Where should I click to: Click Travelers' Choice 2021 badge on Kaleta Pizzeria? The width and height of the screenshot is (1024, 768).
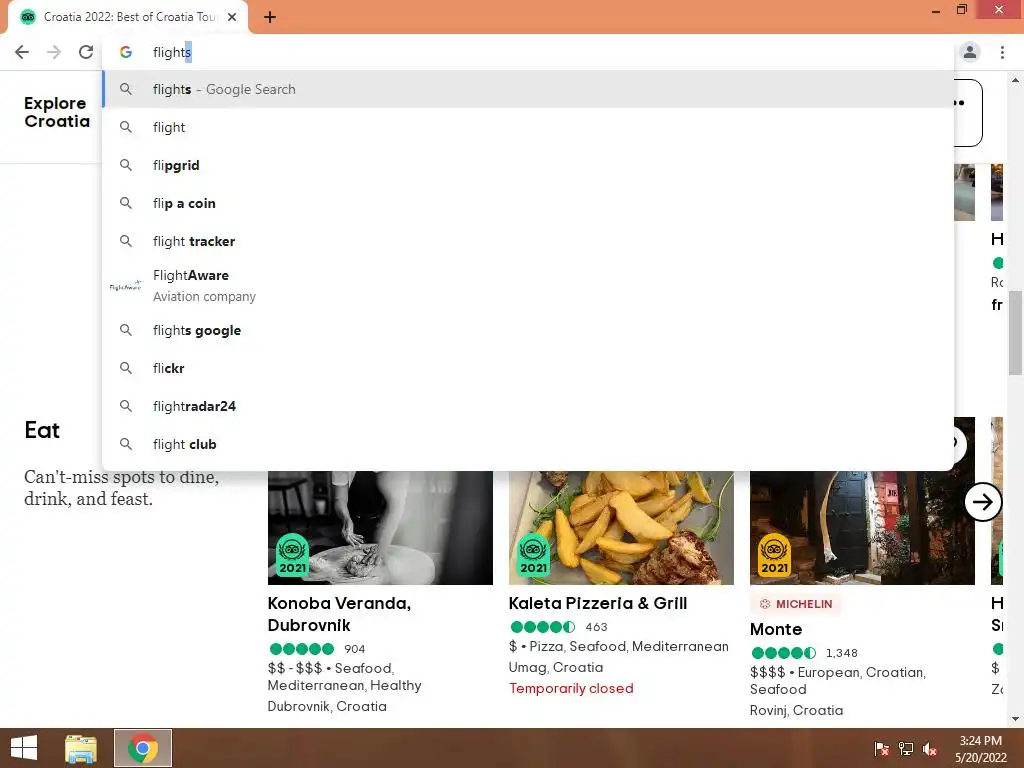tap(533, 555)
